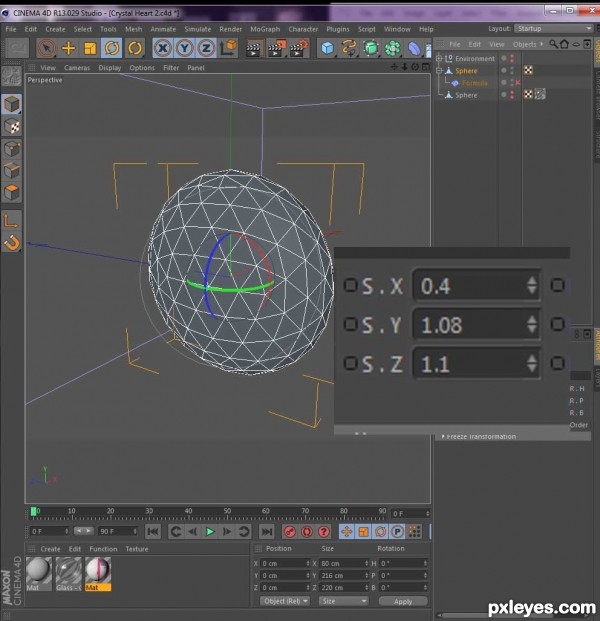This screenshot has height=621, width=600.
Task: Toggle the Snap magnet icon
Action: pos(12,242)
